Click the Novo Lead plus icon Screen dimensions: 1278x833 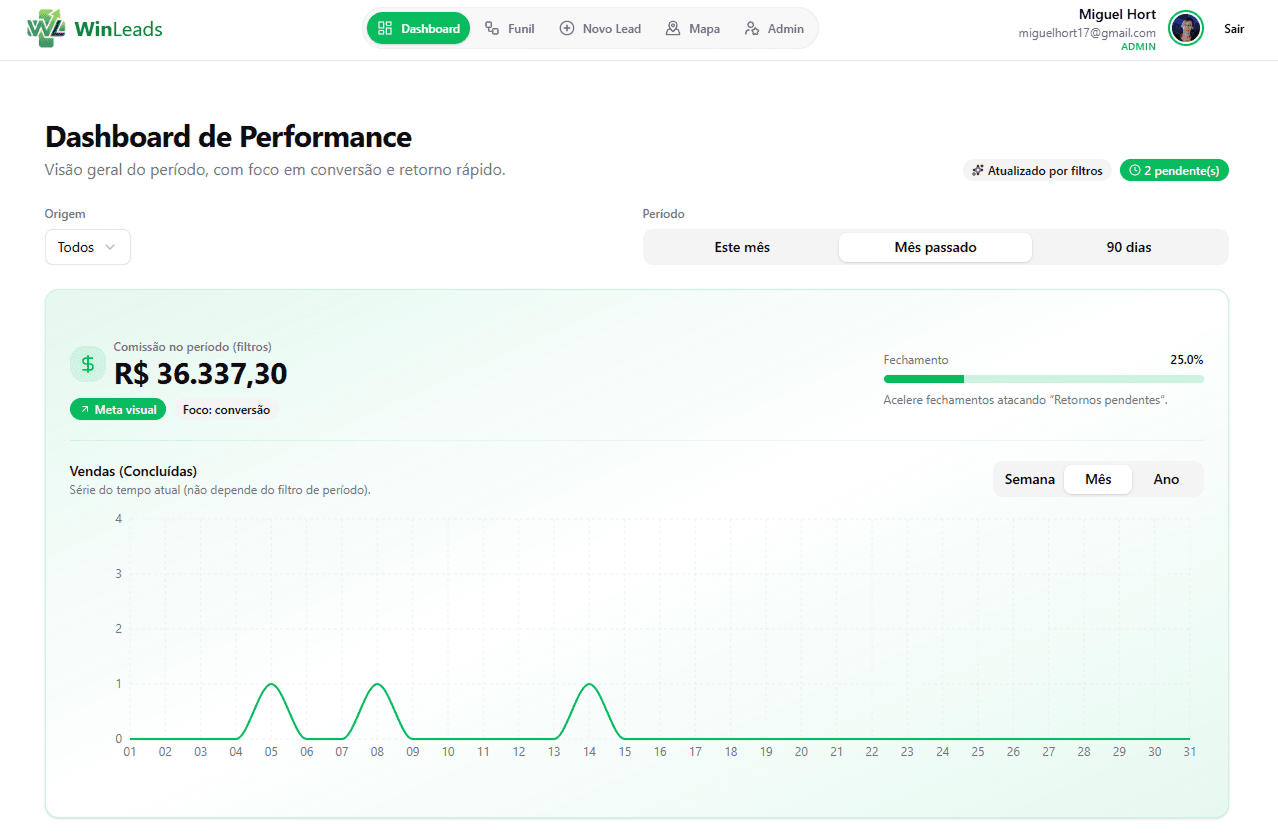tap(566, 29)
